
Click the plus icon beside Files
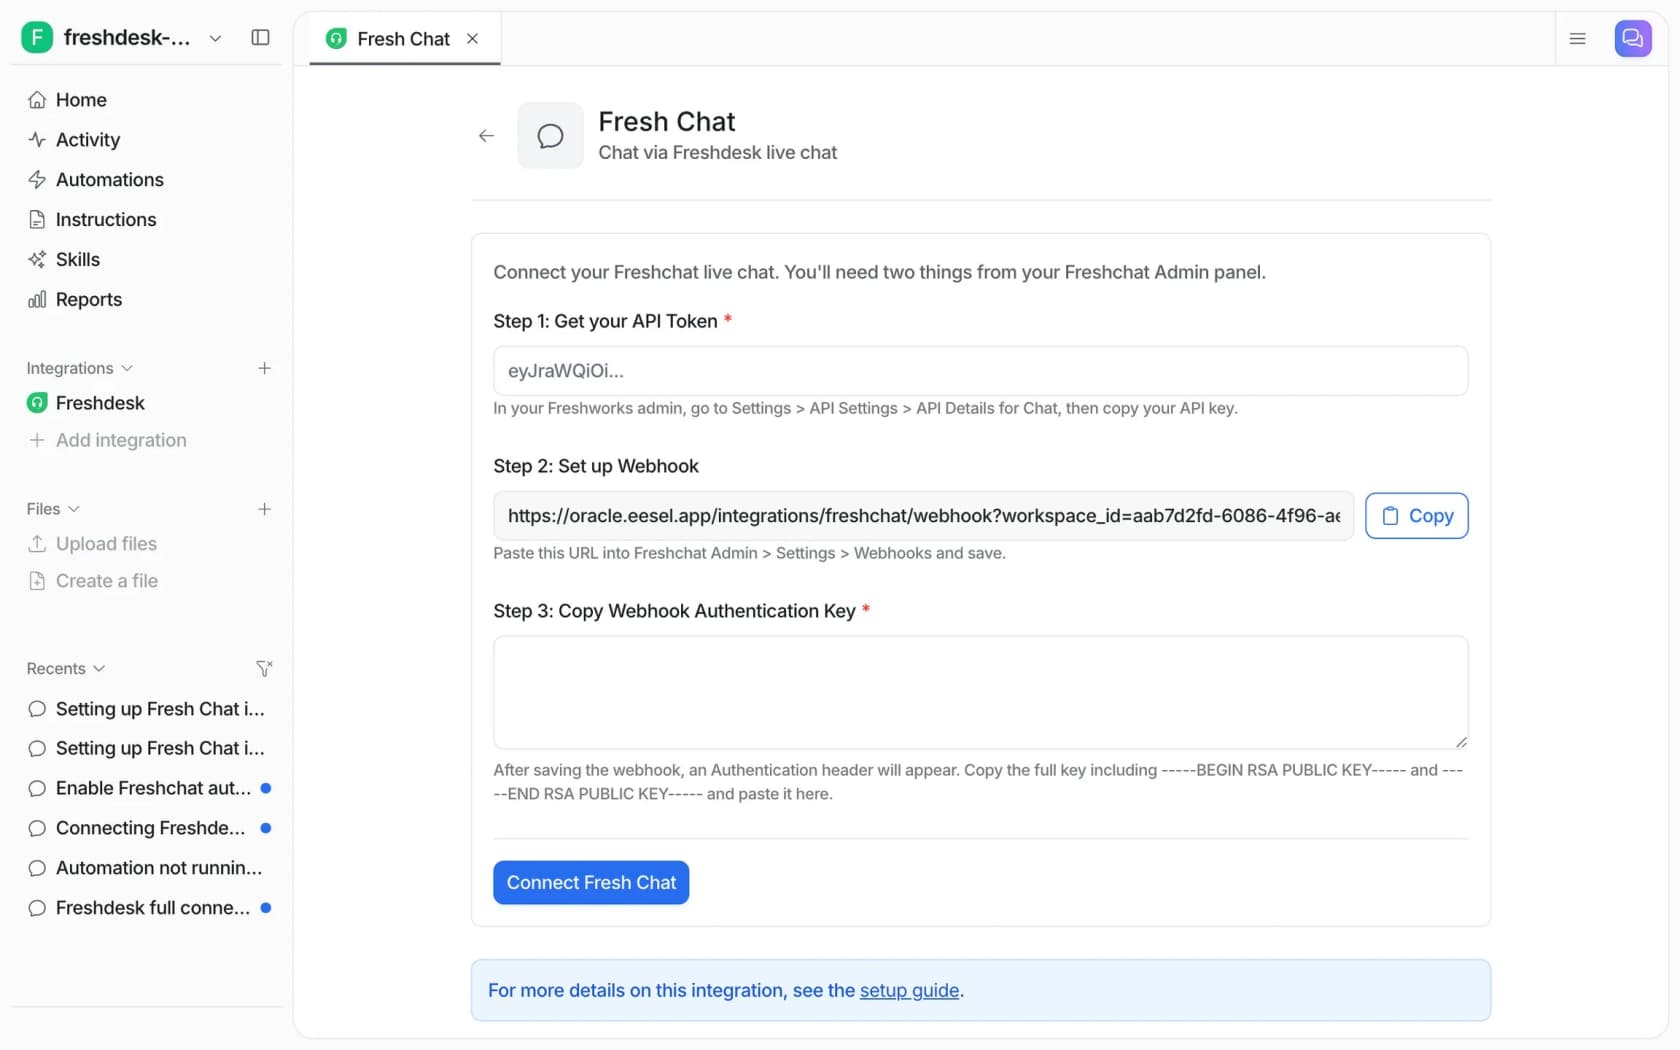coord(264,509)
